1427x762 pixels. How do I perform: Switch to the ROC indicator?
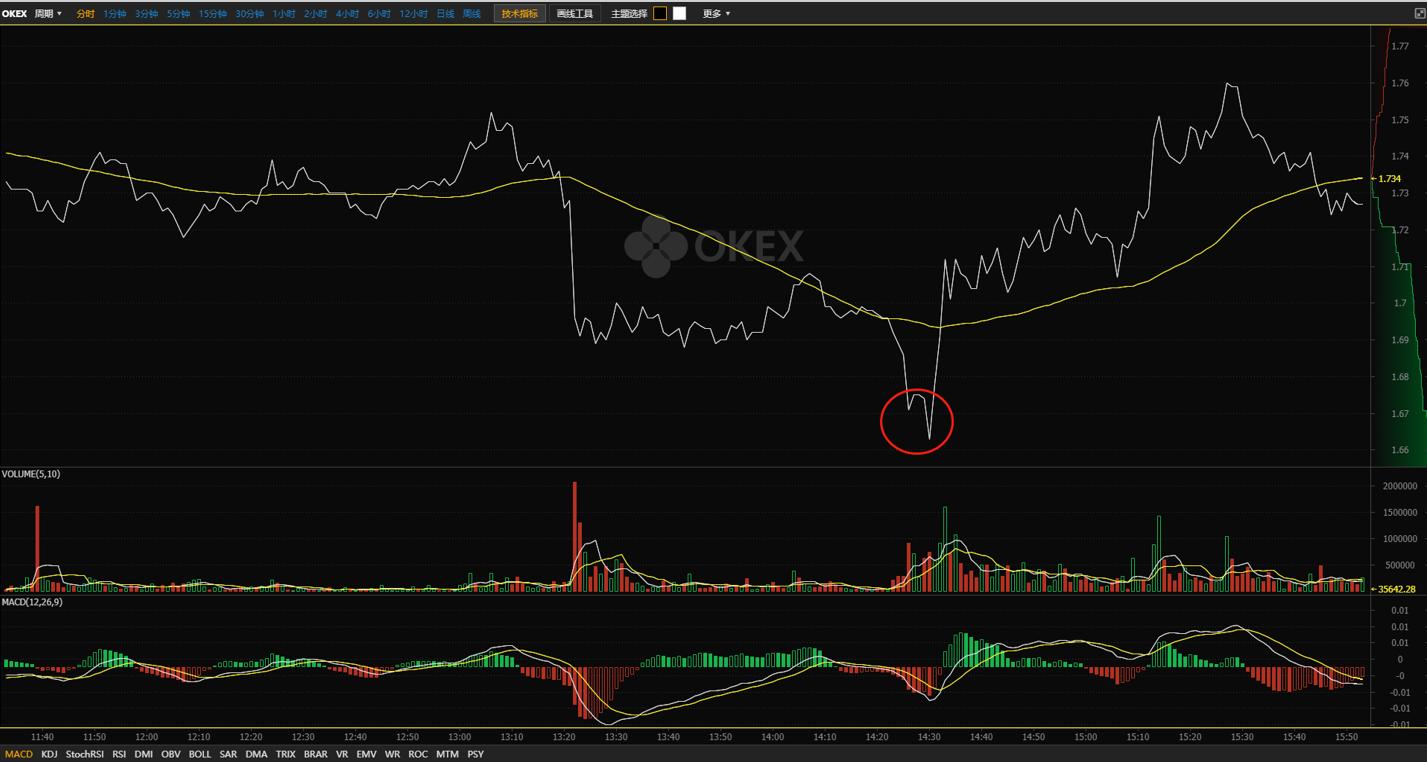pyautogui.click(x=418, y=754)
